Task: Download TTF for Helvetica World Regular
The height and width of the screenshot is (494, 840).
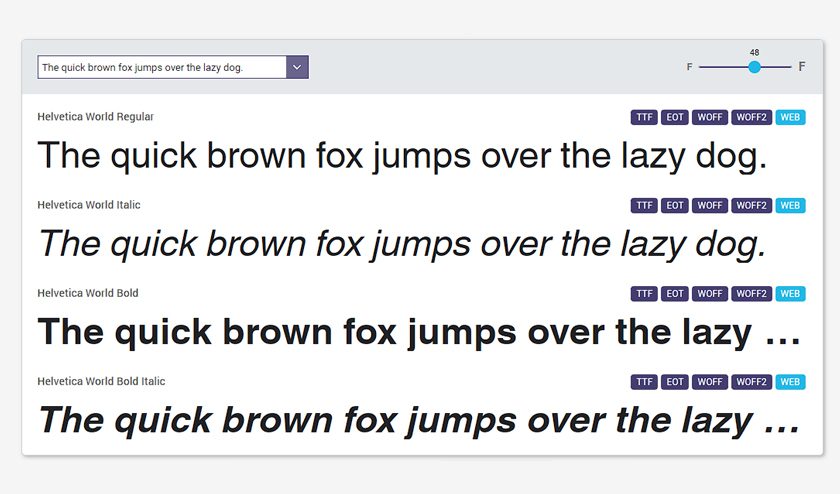Action: pos(644,117)
